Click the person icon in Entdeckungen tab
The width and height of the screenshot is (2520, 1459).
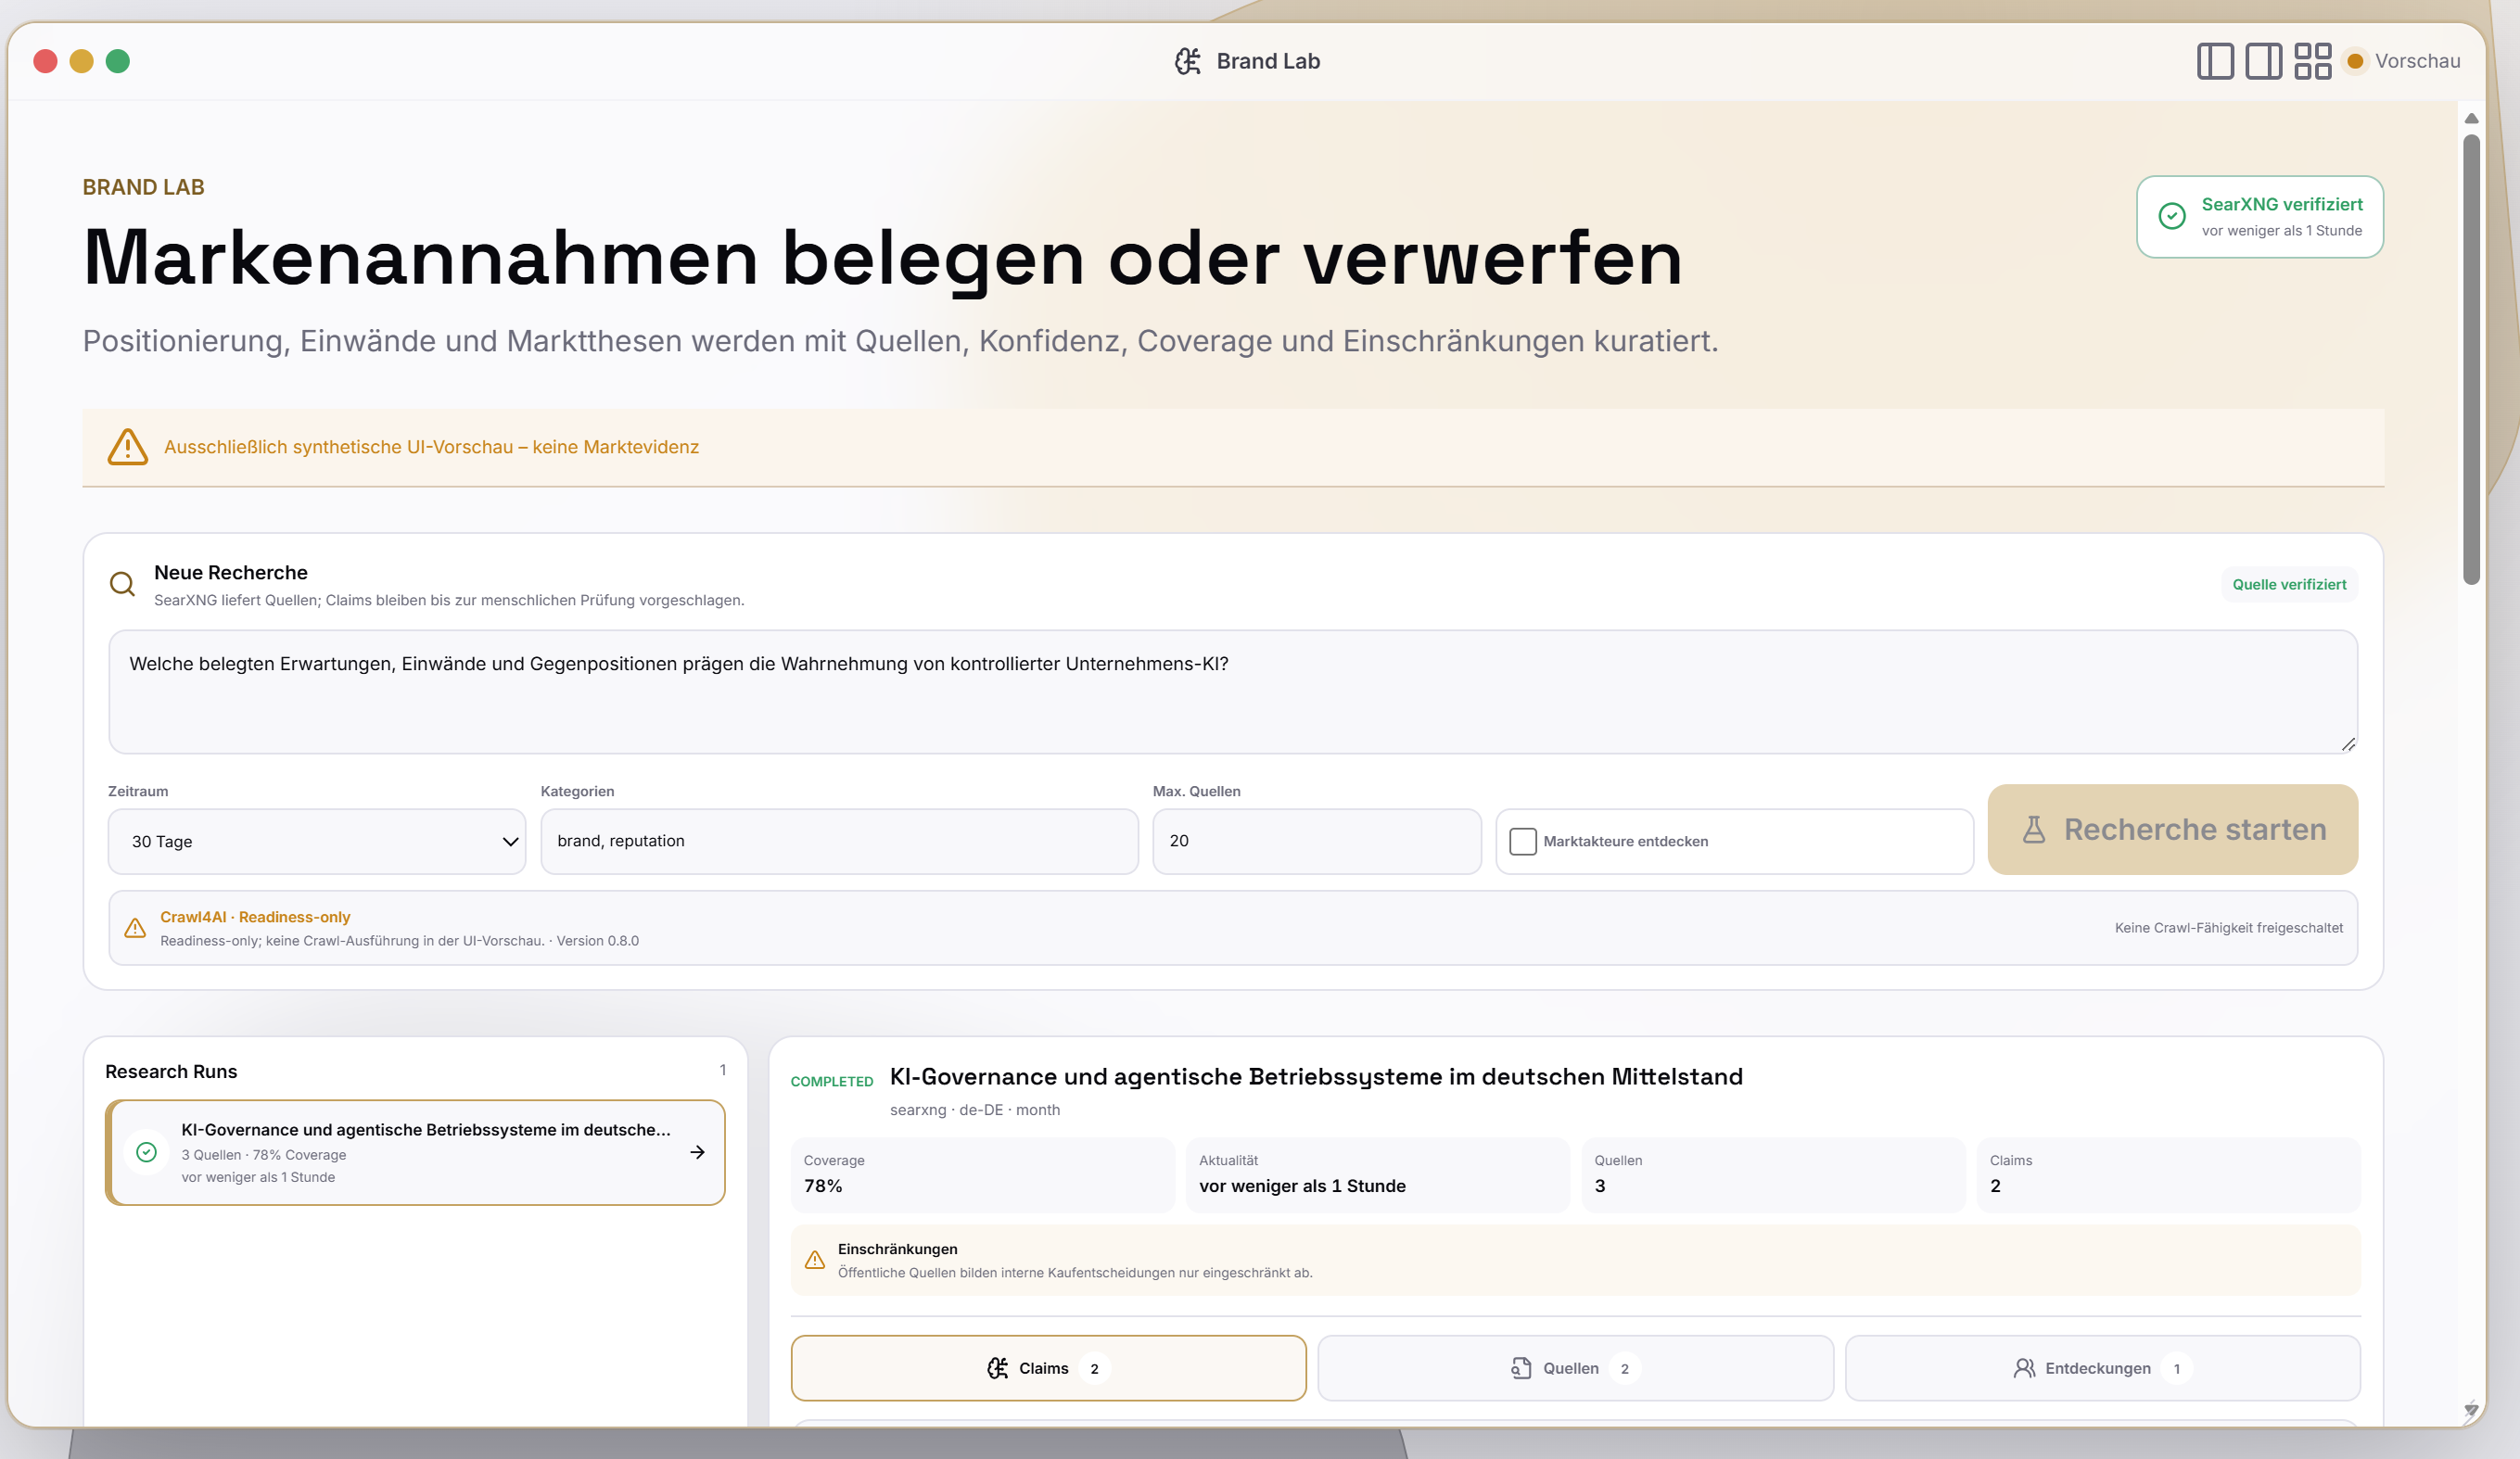coord(2024,1368)
